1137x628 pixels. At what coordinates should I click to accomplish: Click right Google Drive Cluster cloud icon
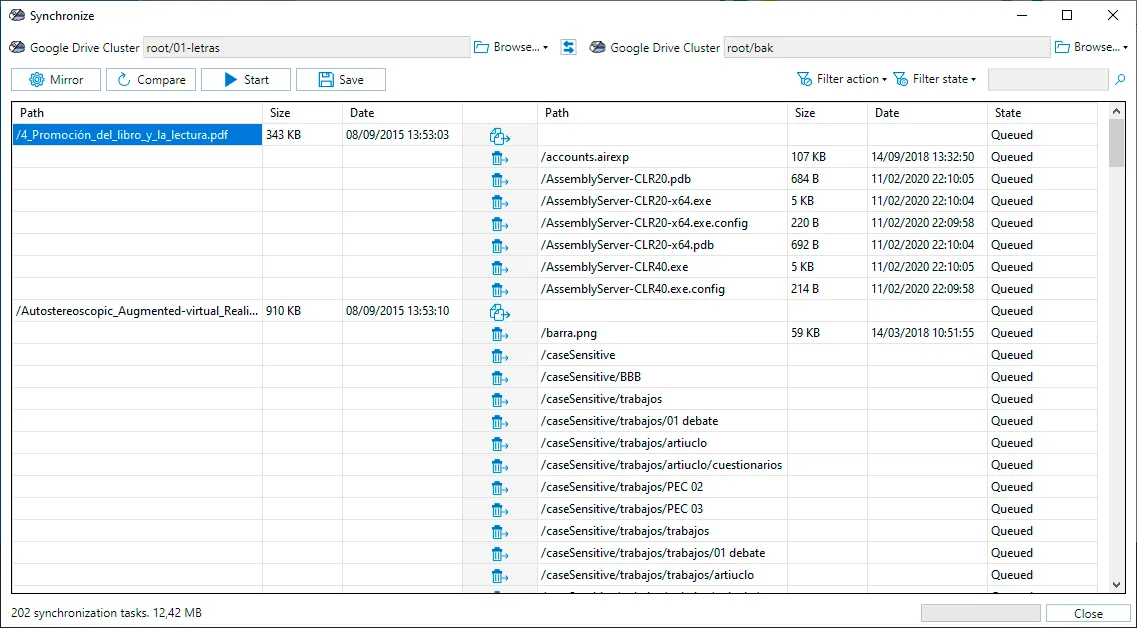598,48
